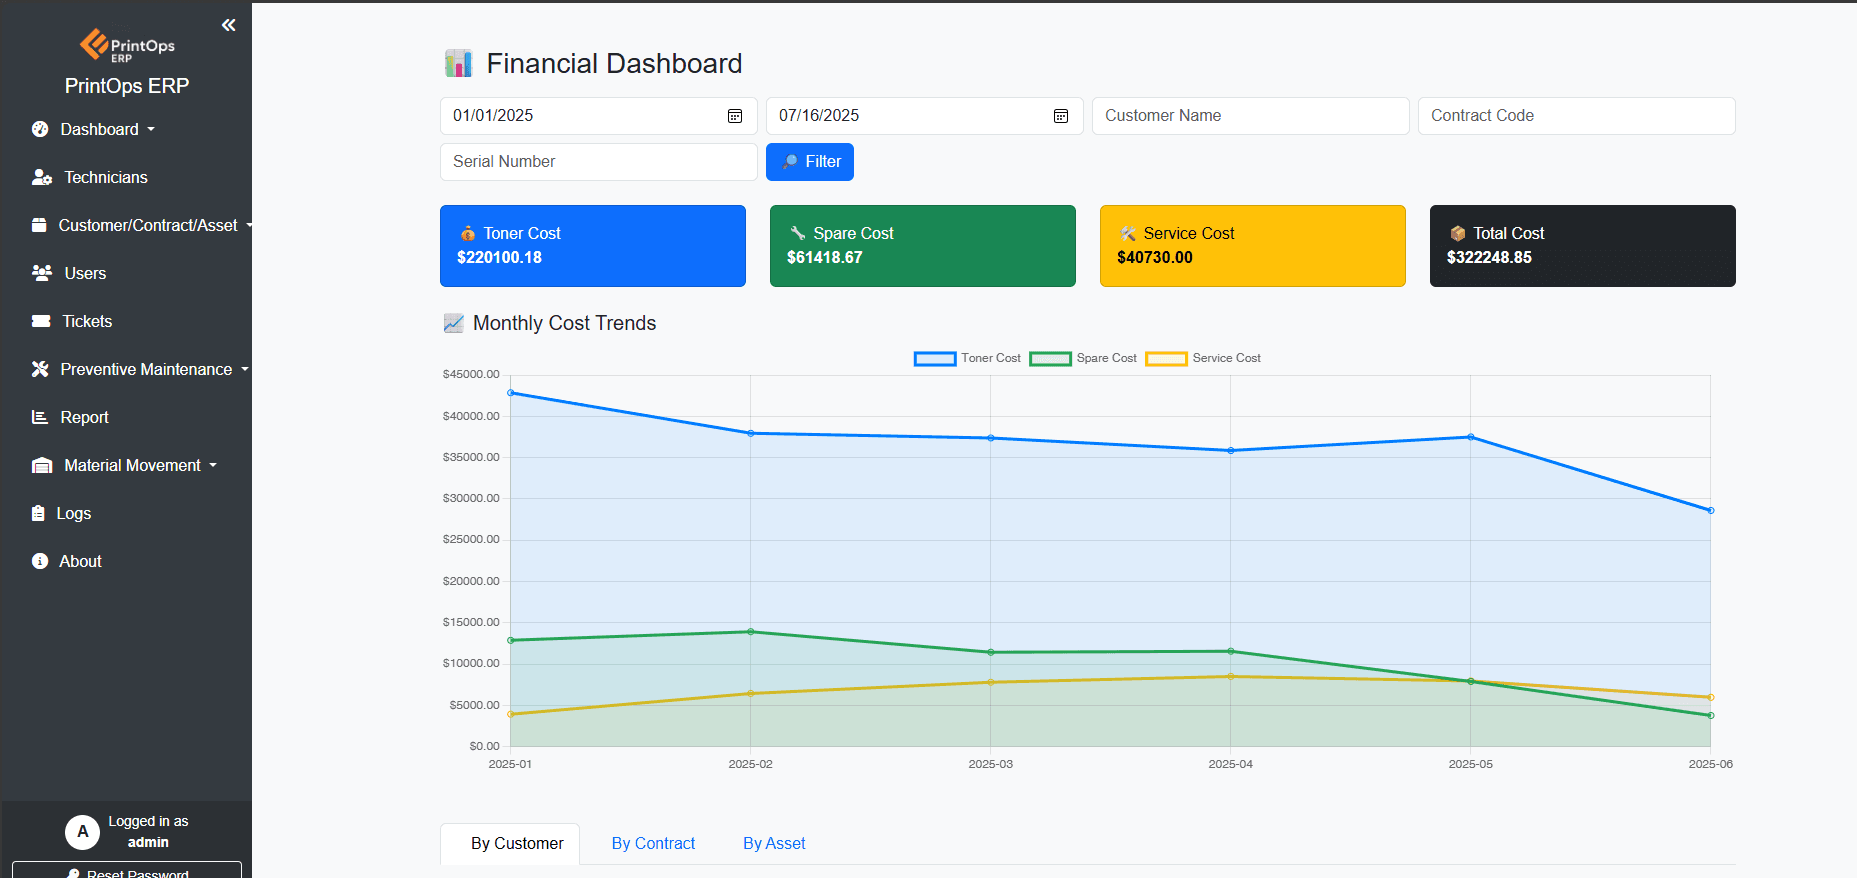The width and height of the screenshot is (1857, 878).
Task: Click the '$45000.00' y-axis label
Action: (471, 374)
